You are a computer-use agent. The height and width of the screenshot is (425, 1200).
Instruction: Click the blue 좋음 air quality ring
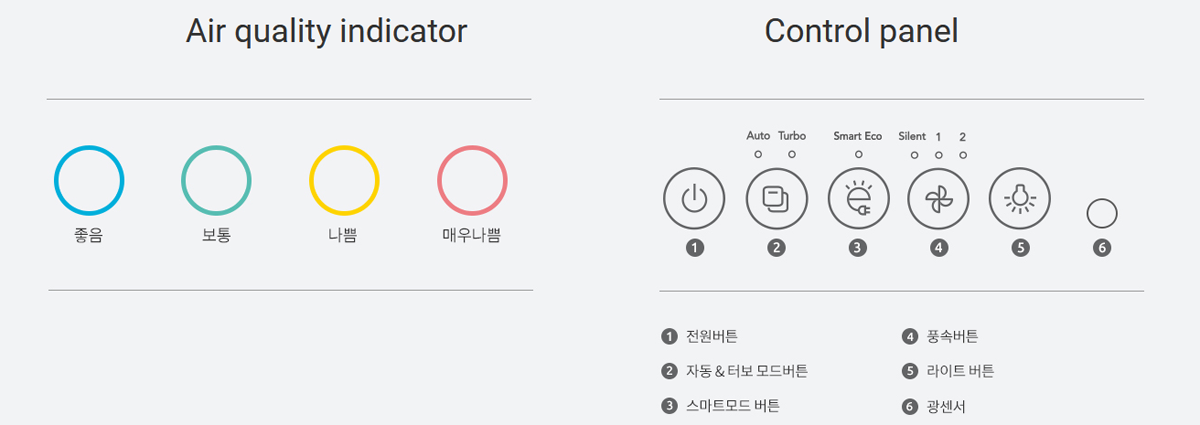(x=89, y=181)
